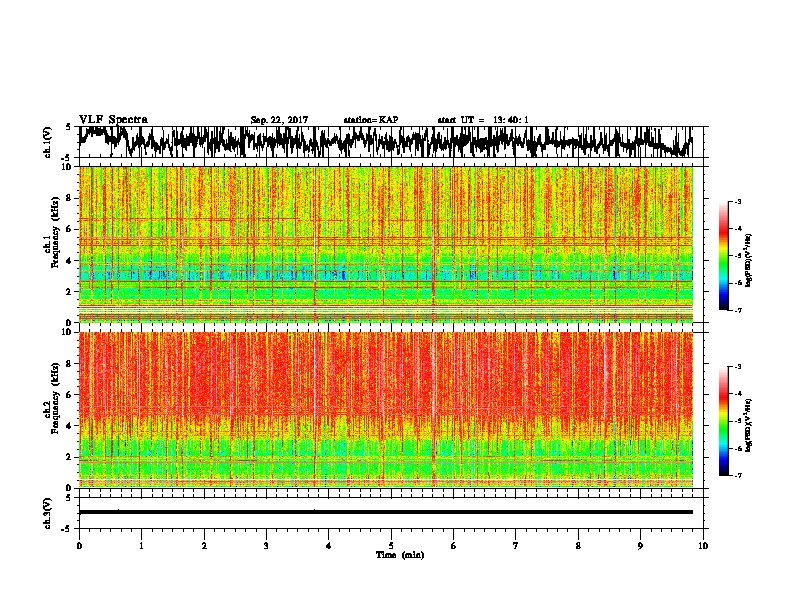Click the "ch.1(V)" waveform axis label
This screenshot has width=792, height=612.
click(48, 142)
